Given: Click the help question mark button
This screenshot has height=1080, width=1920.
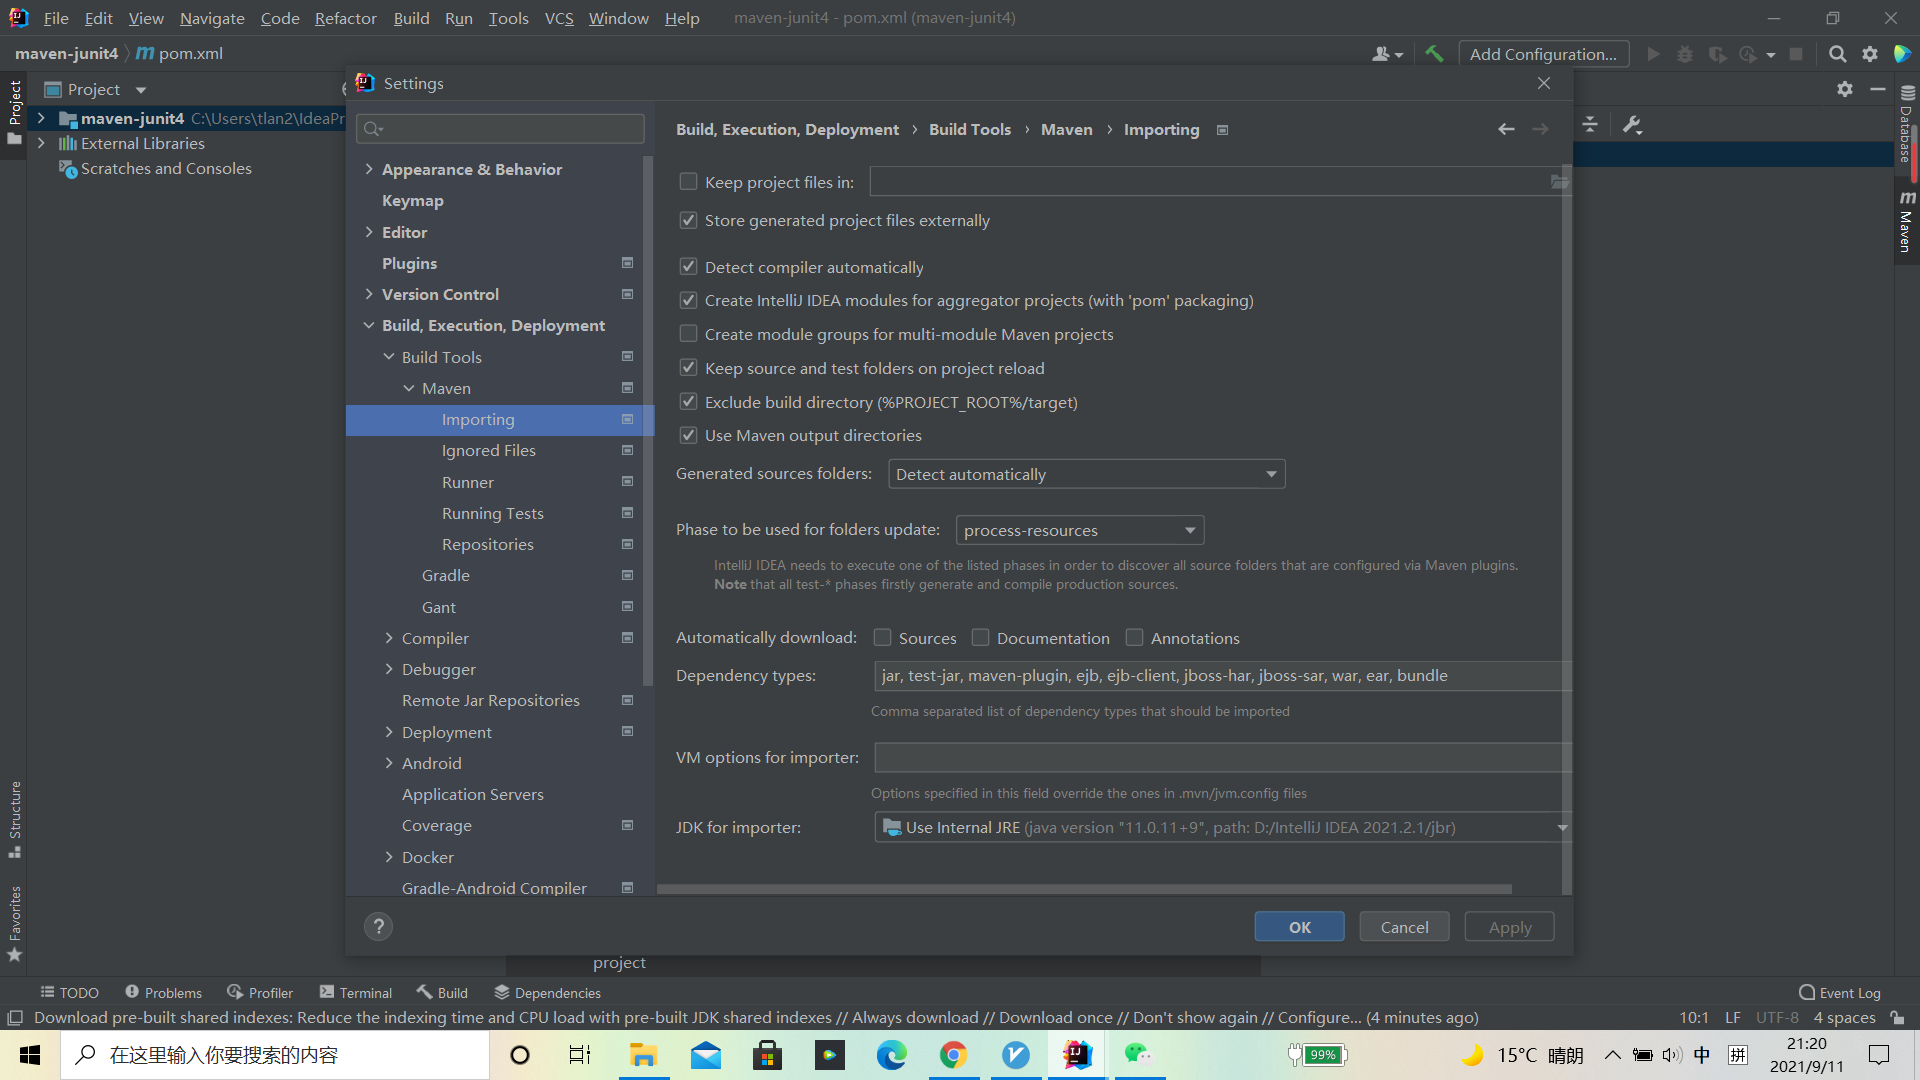Looking at the screenshot, I should pos(378,927).
